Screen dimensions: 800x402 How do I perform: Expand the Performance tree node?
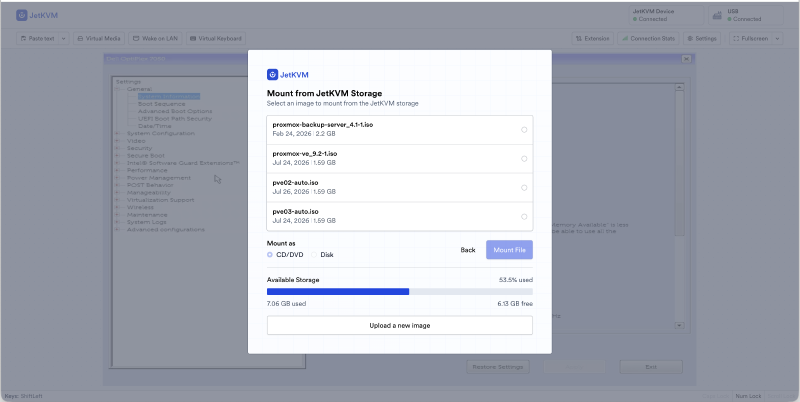click(x=117, y=170)
